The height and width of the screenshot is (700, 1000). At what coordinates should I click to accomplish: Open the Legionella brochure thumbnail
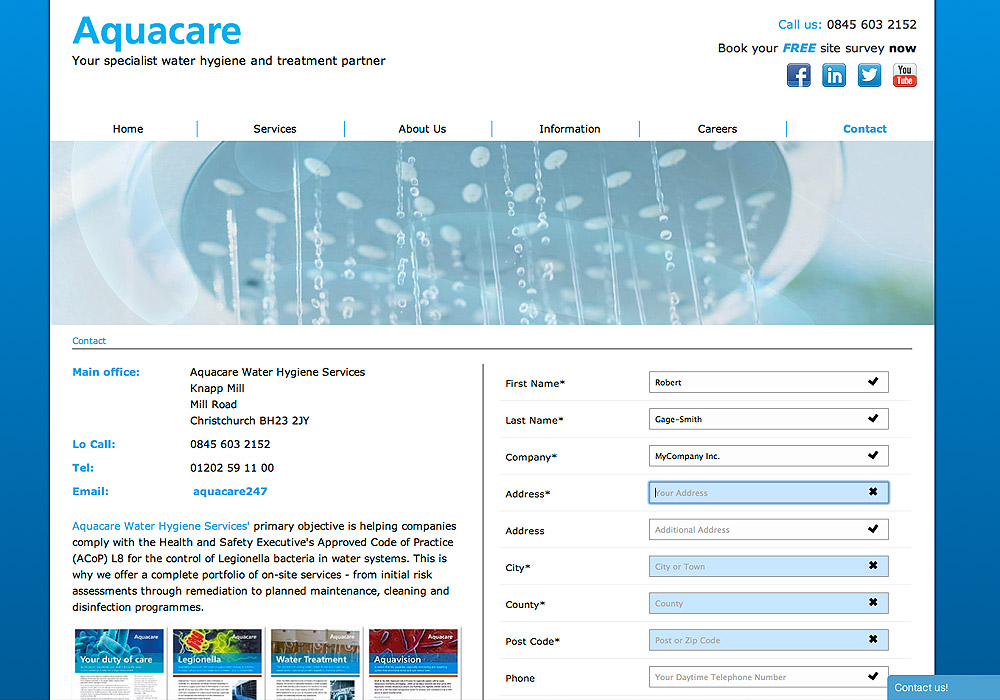tap(217, 664)
